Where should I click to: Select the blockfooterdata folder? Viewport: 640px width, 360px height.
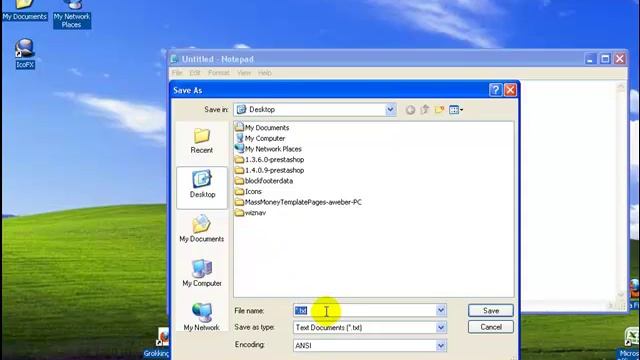(x=264, y=180)
